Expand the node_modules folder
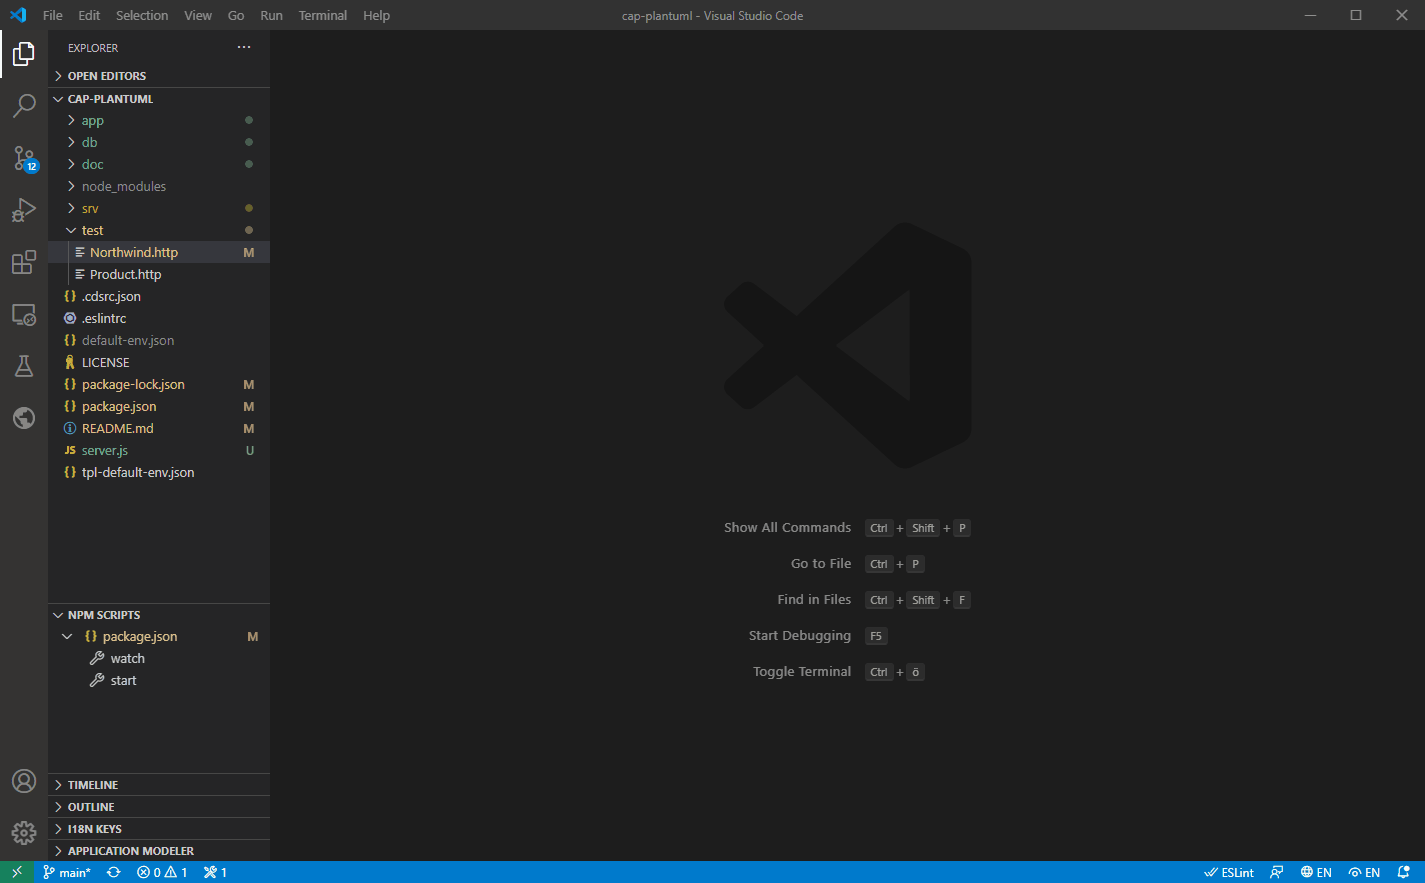The width and height of the screenshot is (1425, 883). click(x=159, y=186)
